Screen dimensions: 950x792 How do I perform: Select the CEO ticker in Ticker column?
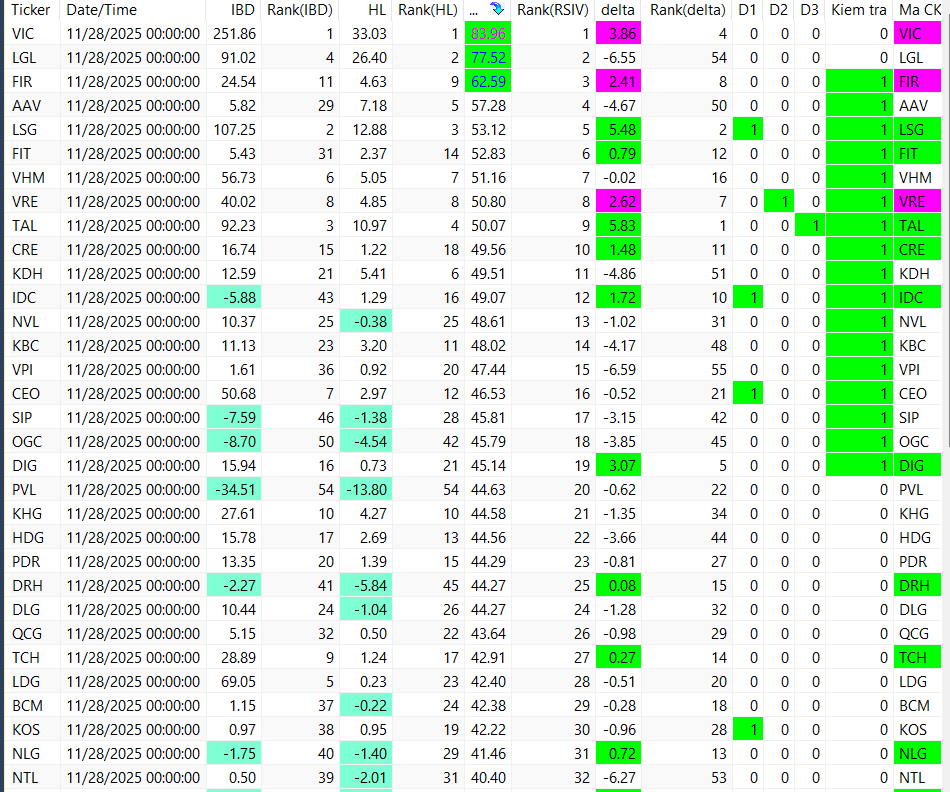(x=26, y=394)
